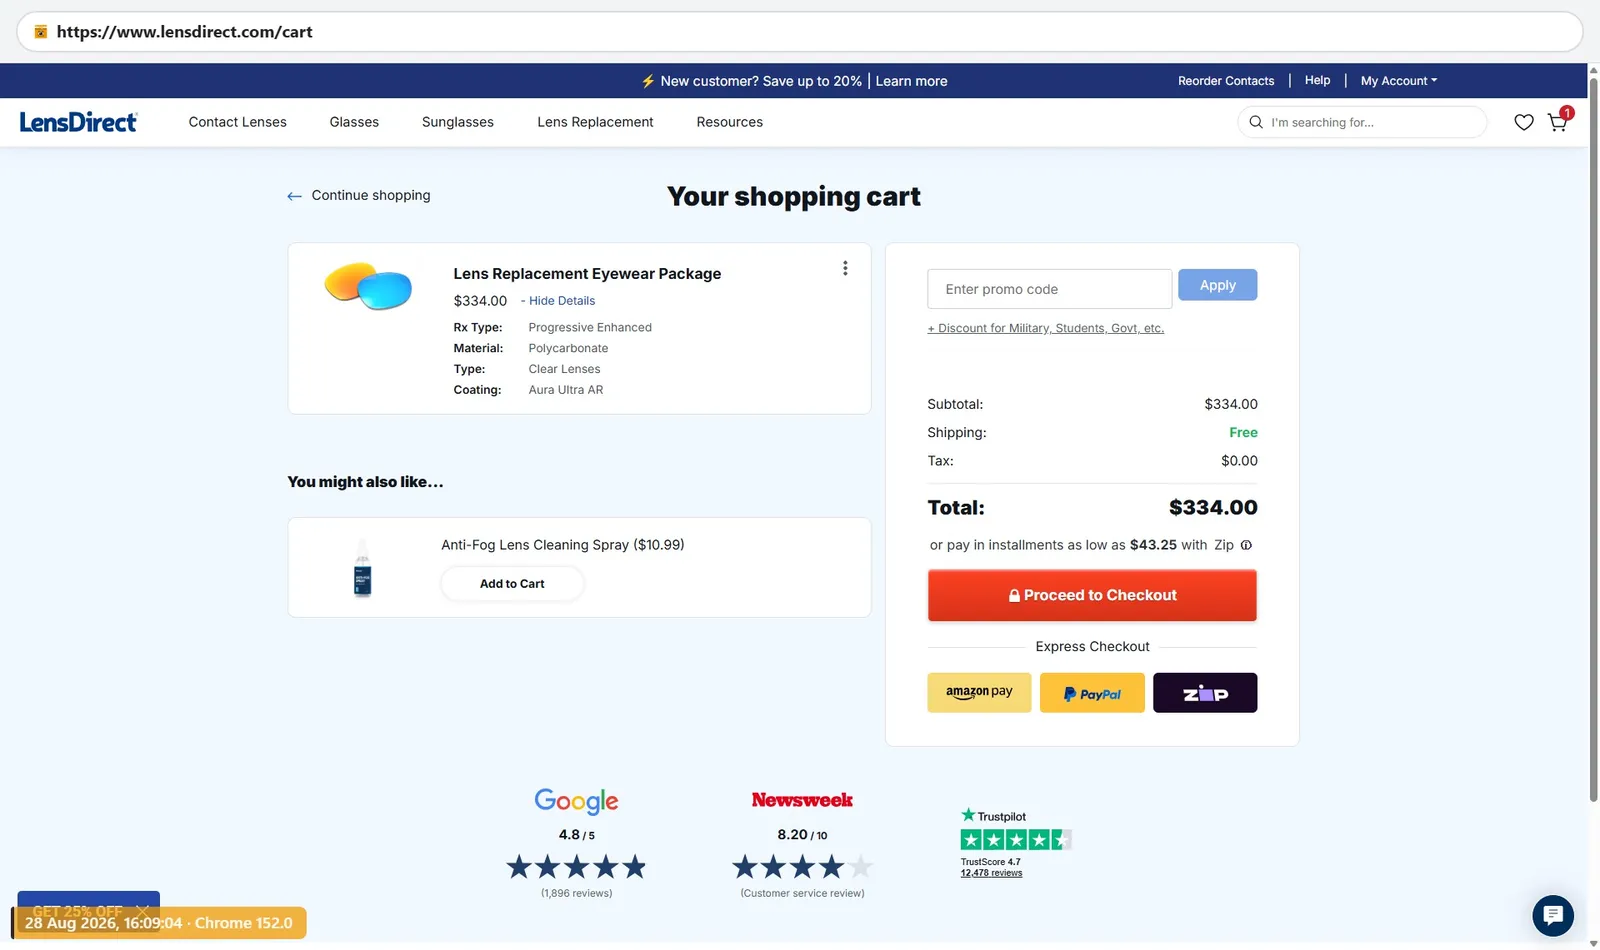The width and height of the screenshot is (1600, 950).
Task: Pay with PayPal express checkout
Action: tap(1092, 692)
